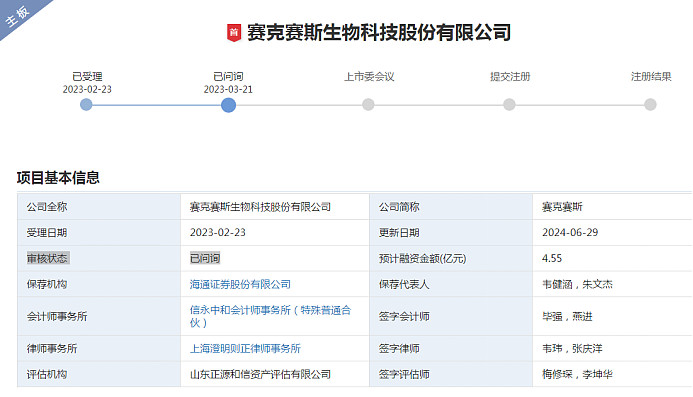Click the 山东正源和信资产评估有限公司 value
The image size is (693, 397).
click(x=260, y=374)
